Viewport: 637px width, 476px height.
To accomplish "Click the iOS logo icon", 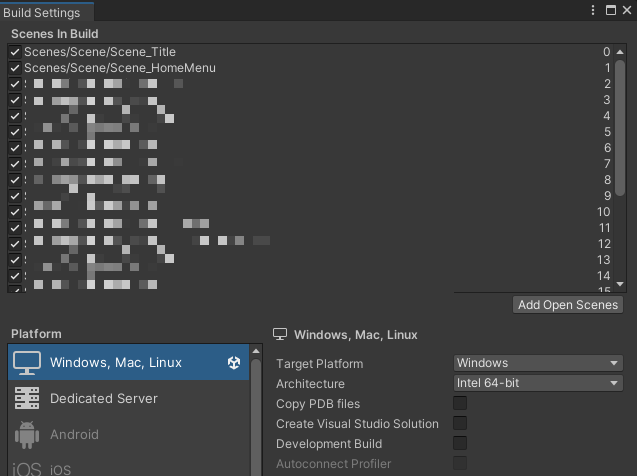I will coord(27,470).
